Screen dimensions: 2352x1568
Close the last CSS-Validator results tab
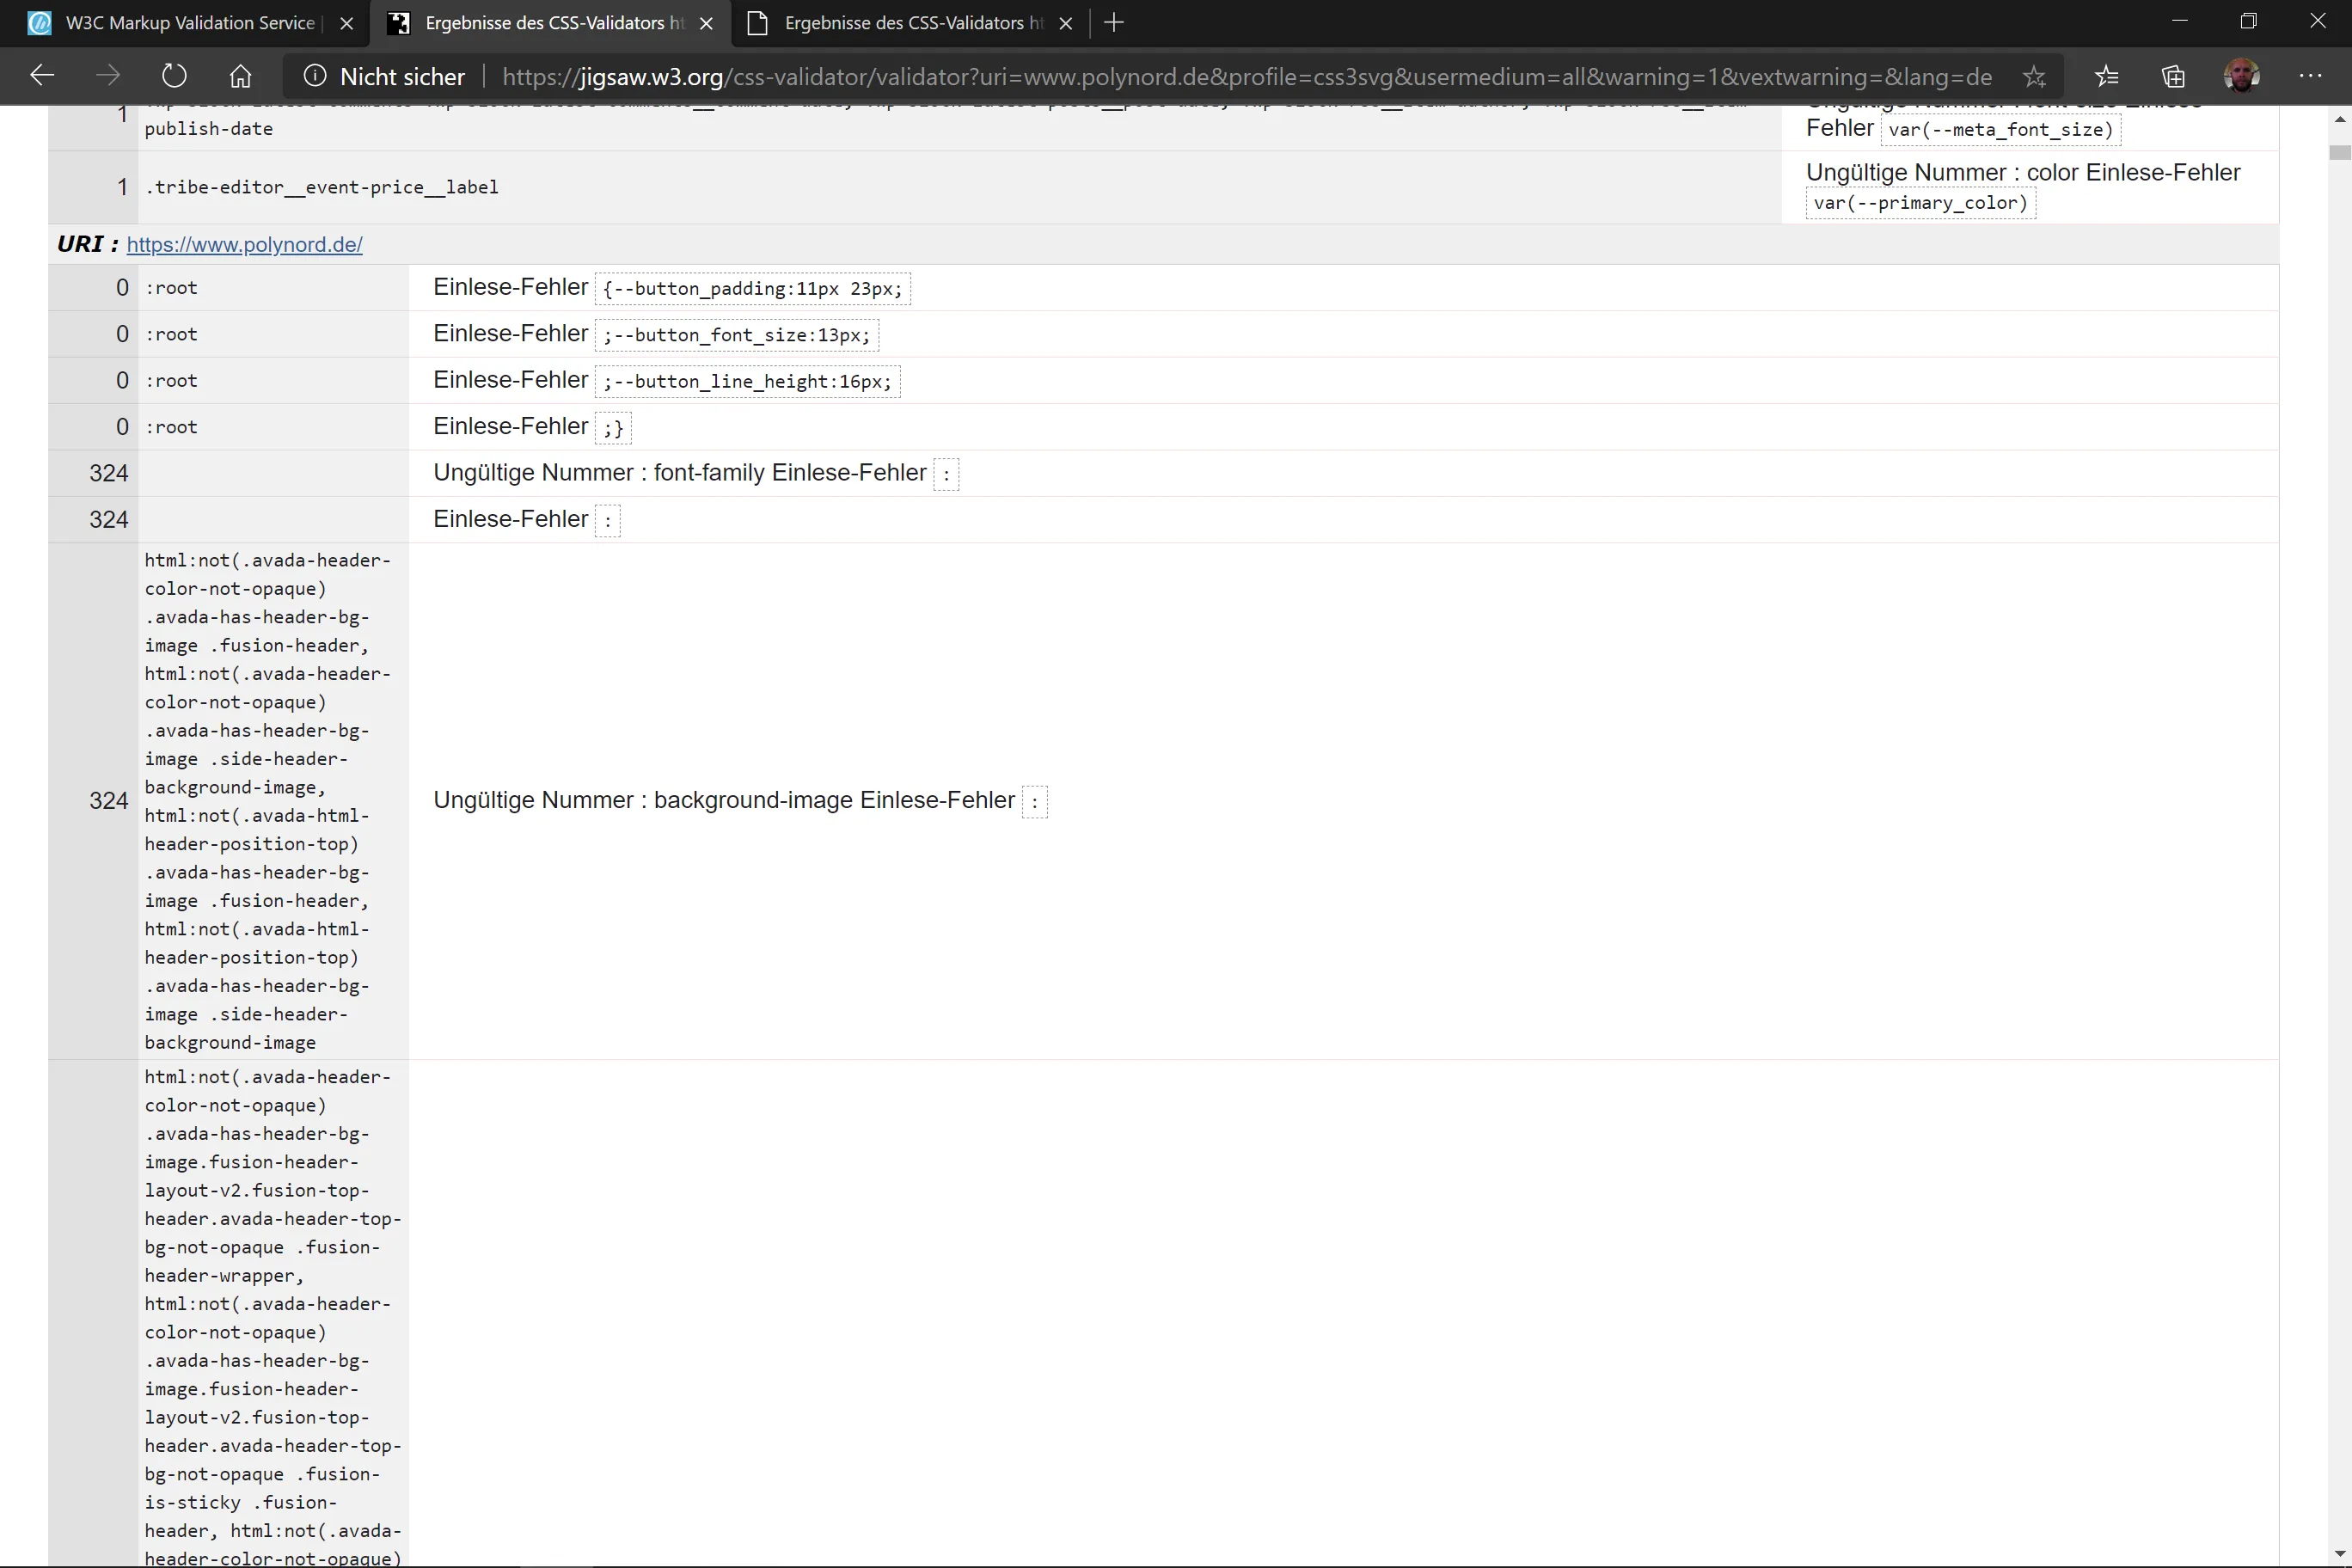[x=1066, y=23]
